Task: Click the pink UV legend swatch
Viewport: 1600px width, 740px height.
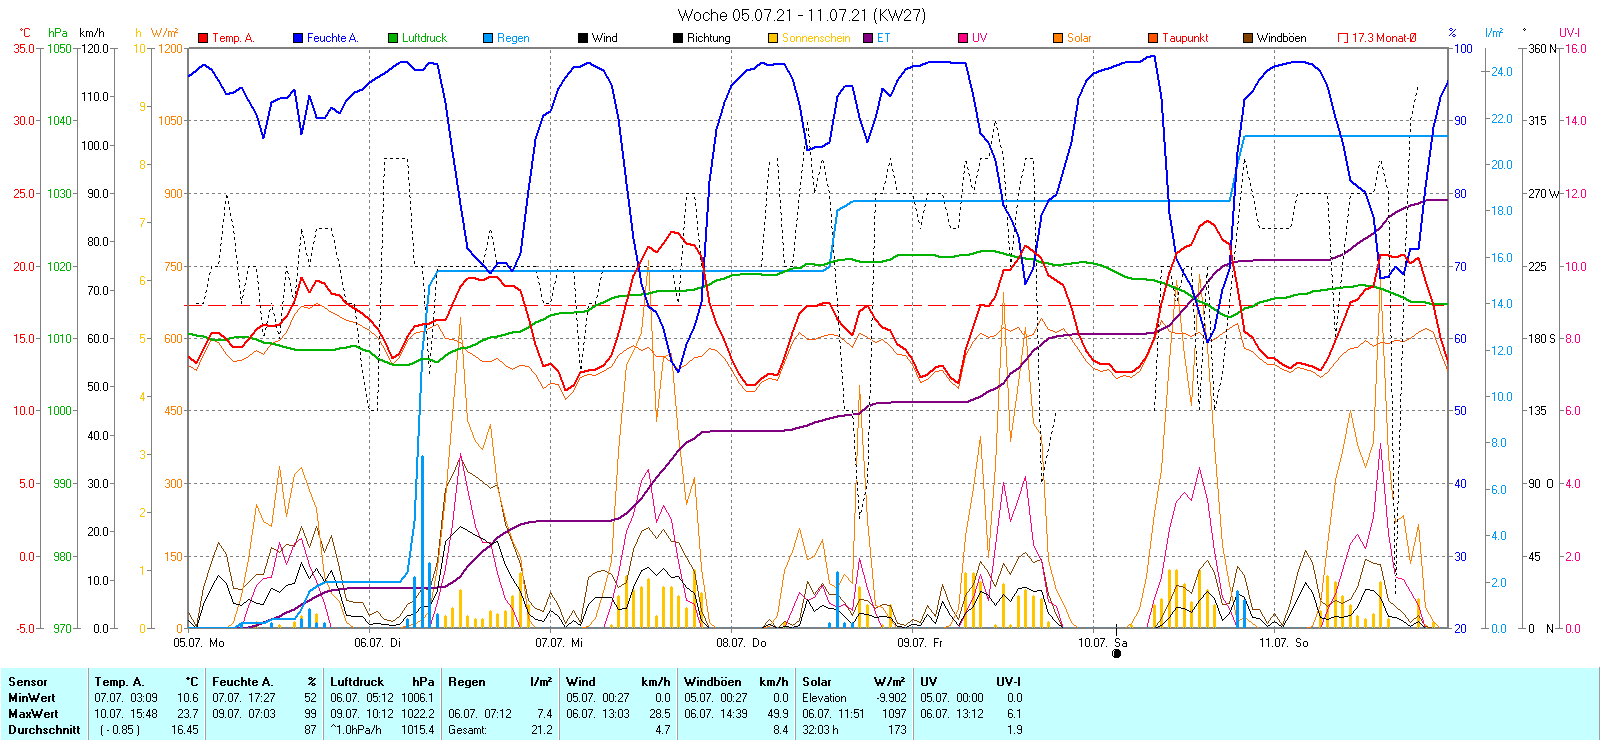Action: point(963,38)
